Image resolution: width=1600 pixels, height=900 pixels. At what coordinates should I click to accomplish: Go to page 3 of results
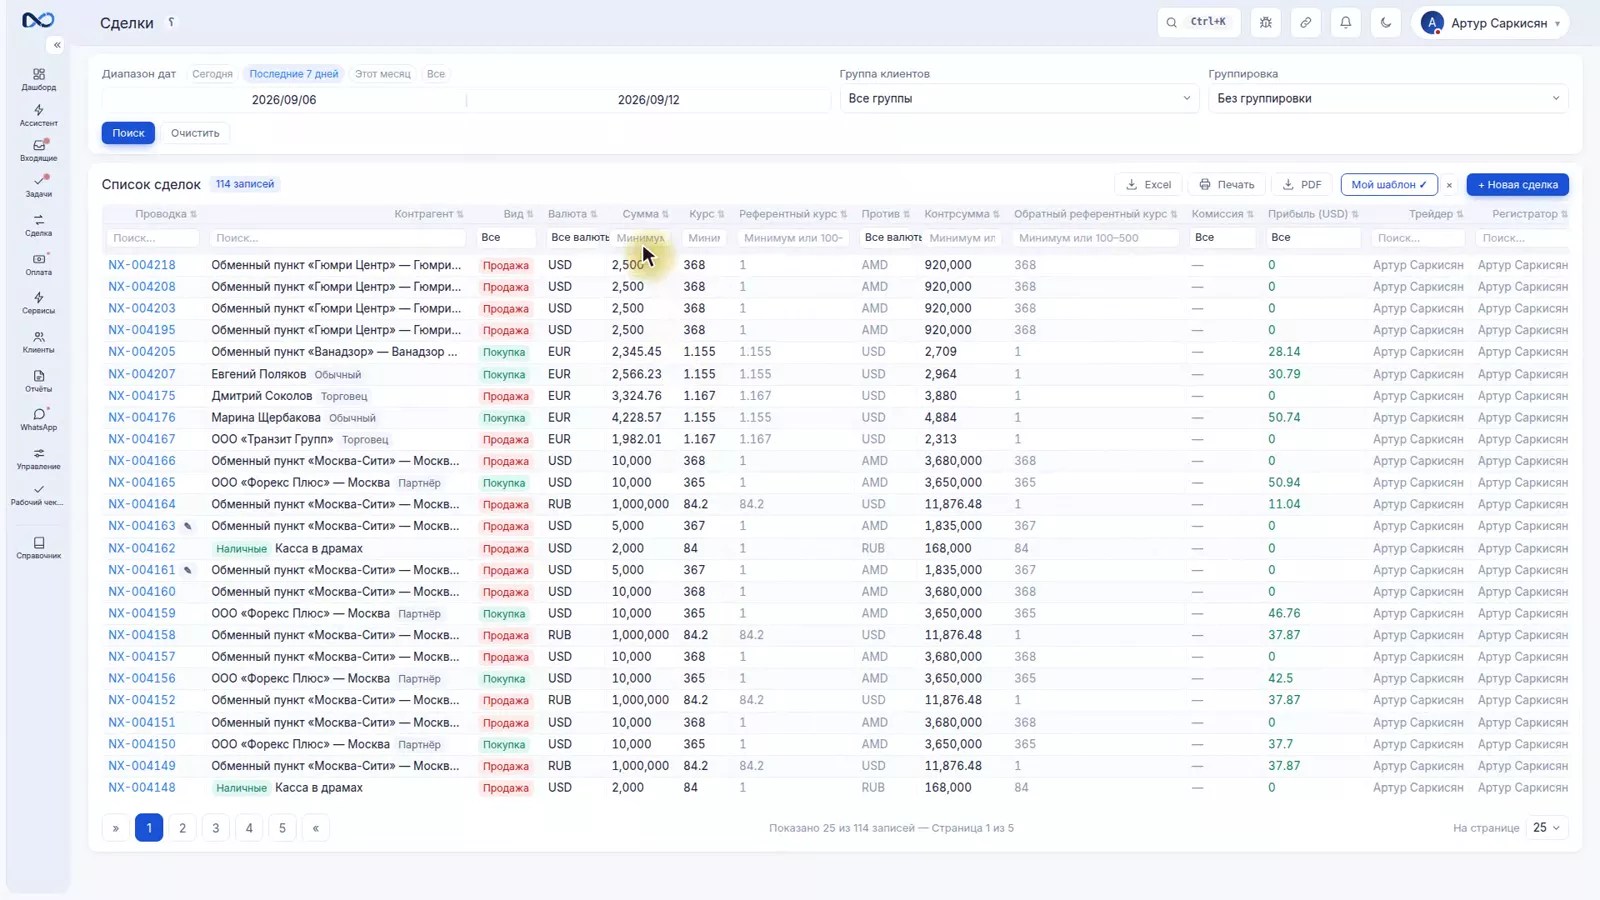click(216, 828)
